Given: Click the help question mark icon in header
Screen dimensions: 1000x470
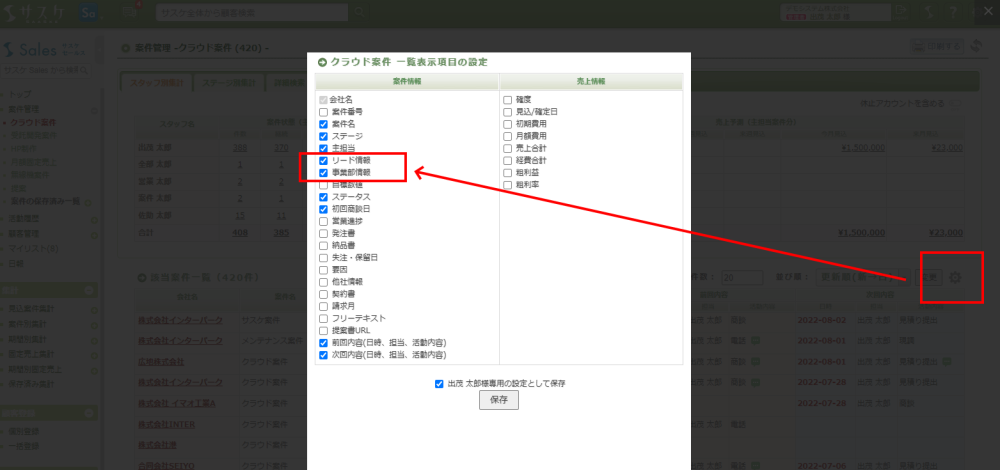Looking at the screenshot, I should pyautogui.click(x=952, y=13).
